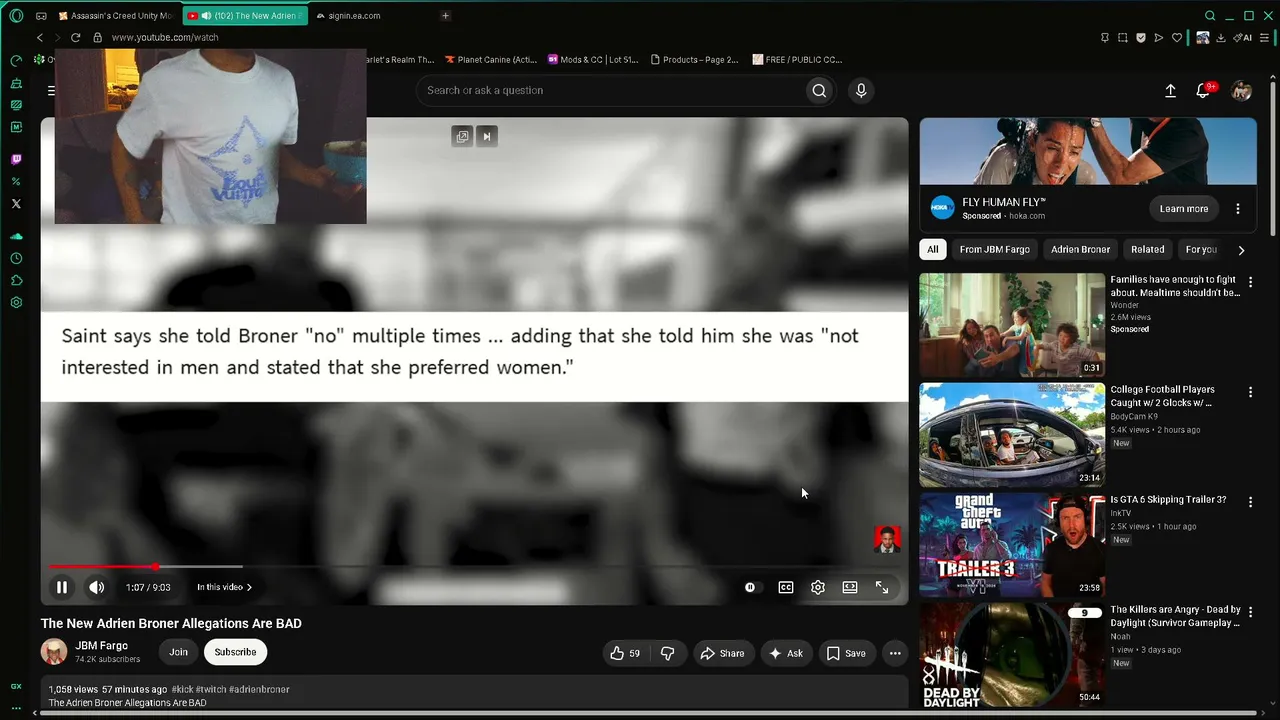Reload the YouTube page
The width and height of the screenshot is (1280, 720).
pyautogui.click(x=75, y=37)
